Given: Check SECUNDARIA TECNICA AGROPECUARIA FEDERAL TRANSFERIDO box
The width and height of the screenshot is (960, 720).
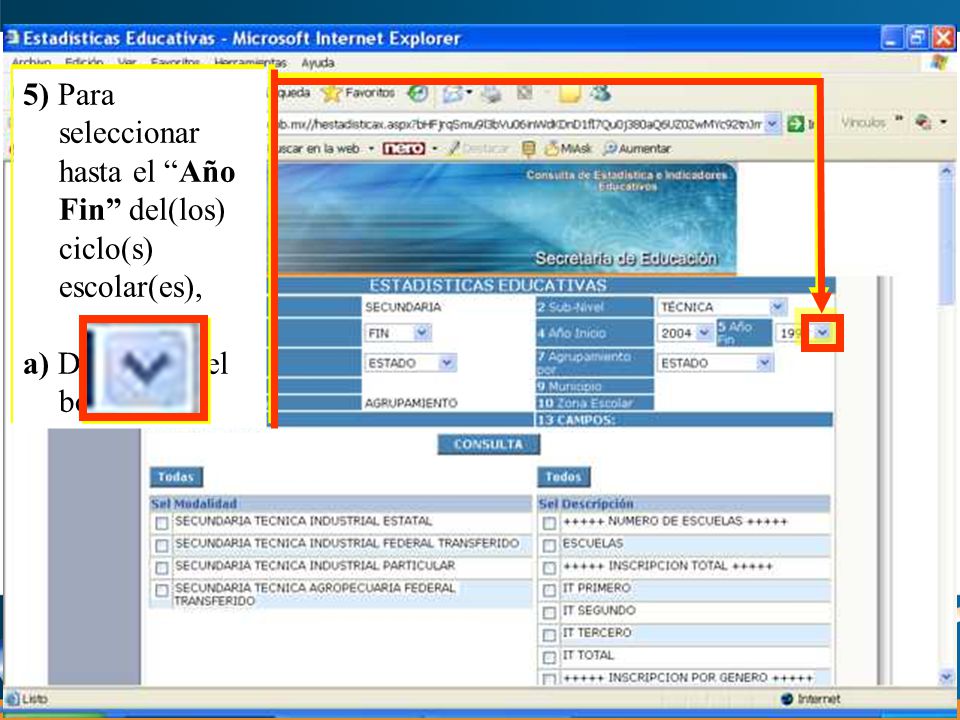Looking at the screenshot, I should tap(162, 590).
